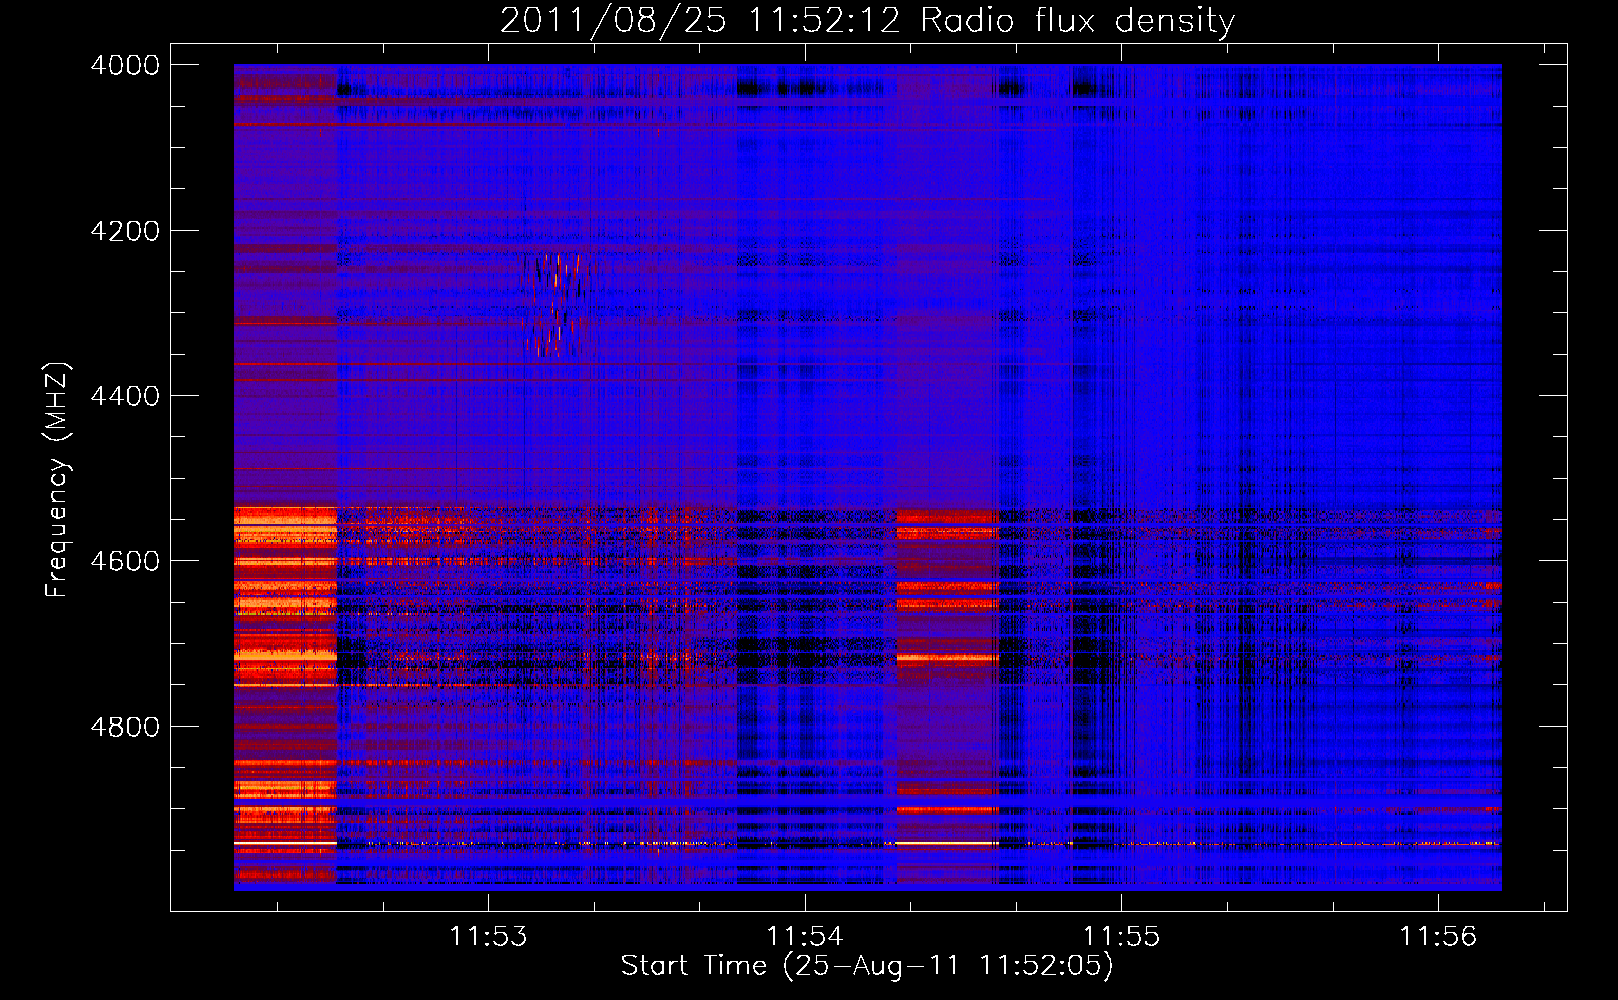Click the 4400 frequency tick label
1618x1000 pixels.
(x=125, y=396)
